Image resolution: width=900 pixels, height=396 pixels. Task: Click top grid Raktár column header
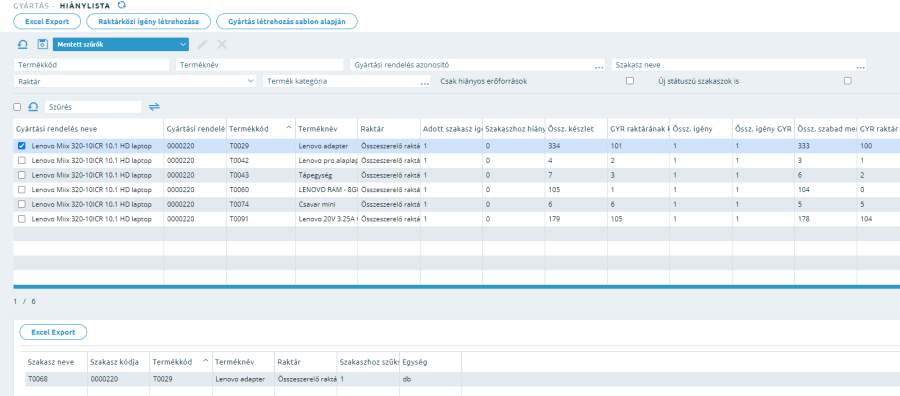tap(389, 129)
